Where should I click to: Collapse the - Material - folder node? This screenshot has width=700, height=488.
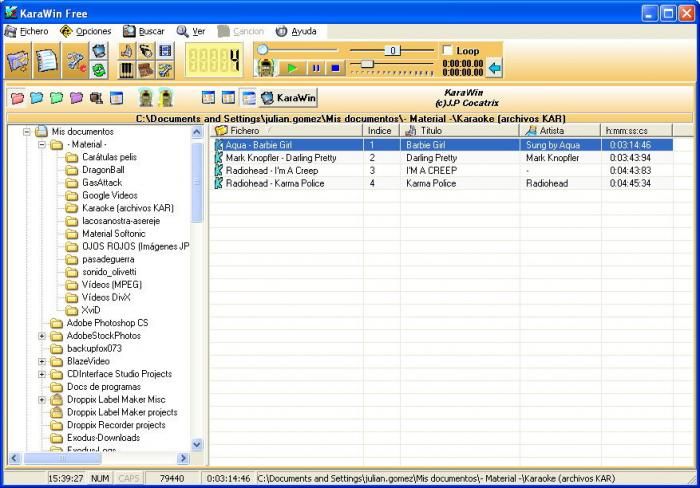click(x=43, y=144)
